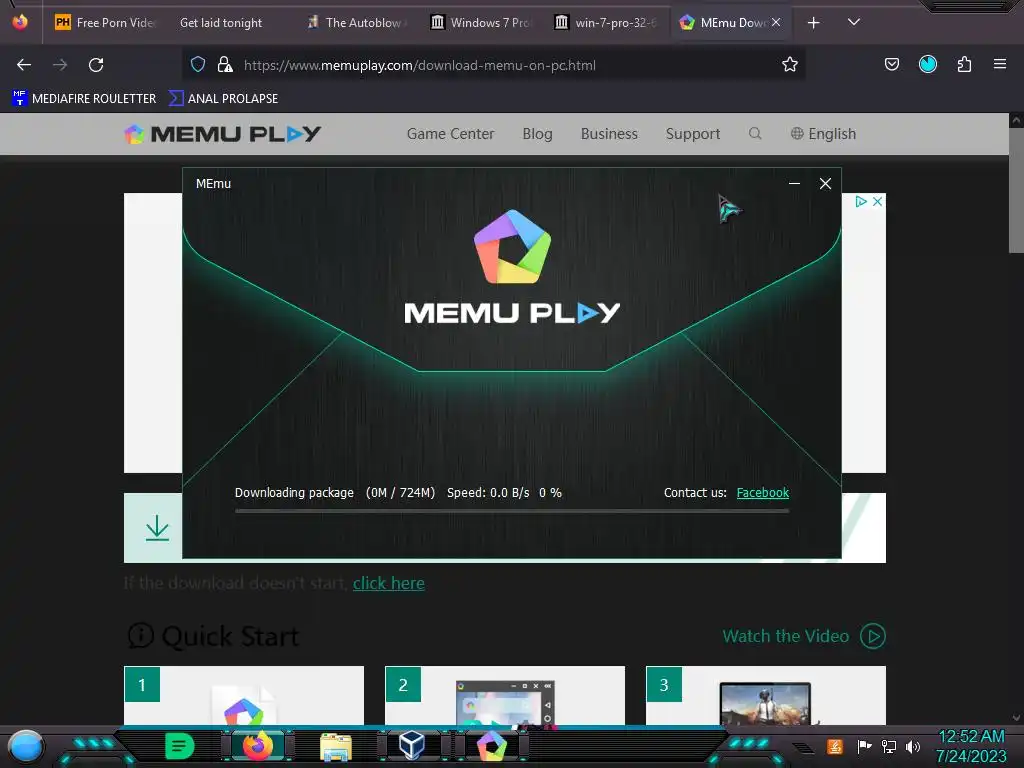Click the Watch the Video play circle icon
The height and width of the screenshot is (768, 1024).
pos(872,636)
